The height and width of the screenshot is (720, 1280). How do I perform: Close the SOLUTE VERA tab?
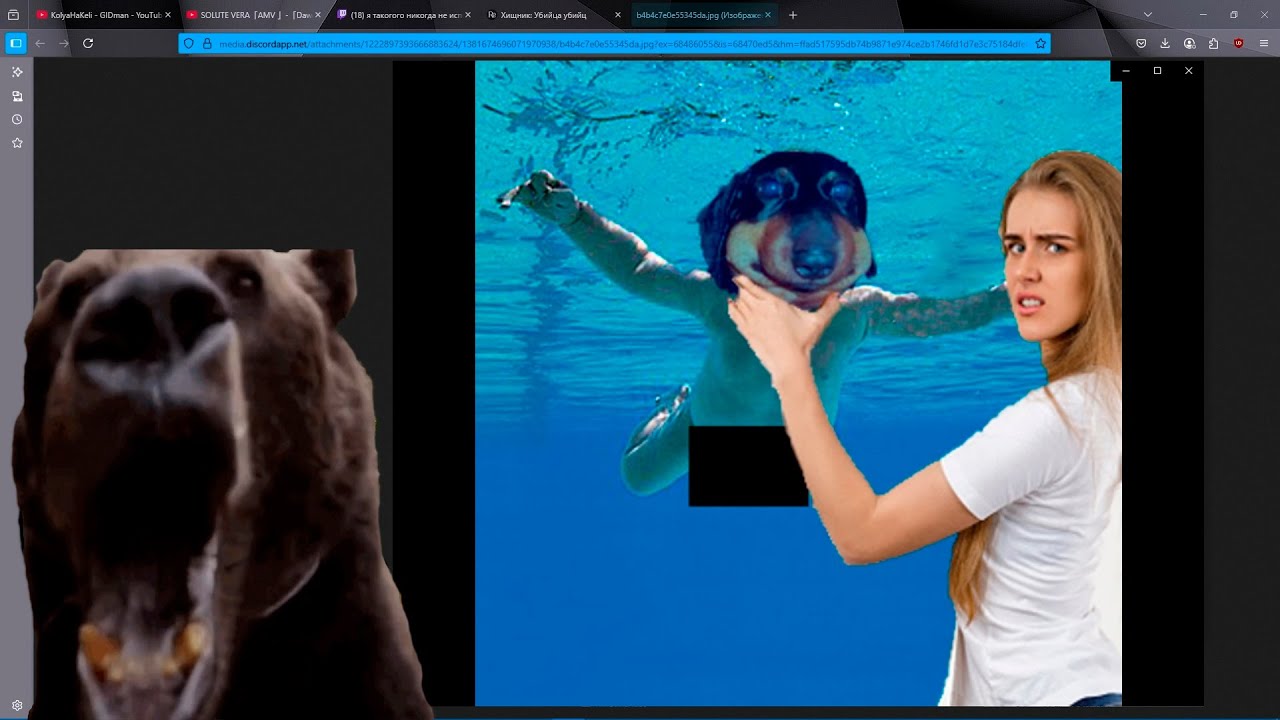pos(318,15)
